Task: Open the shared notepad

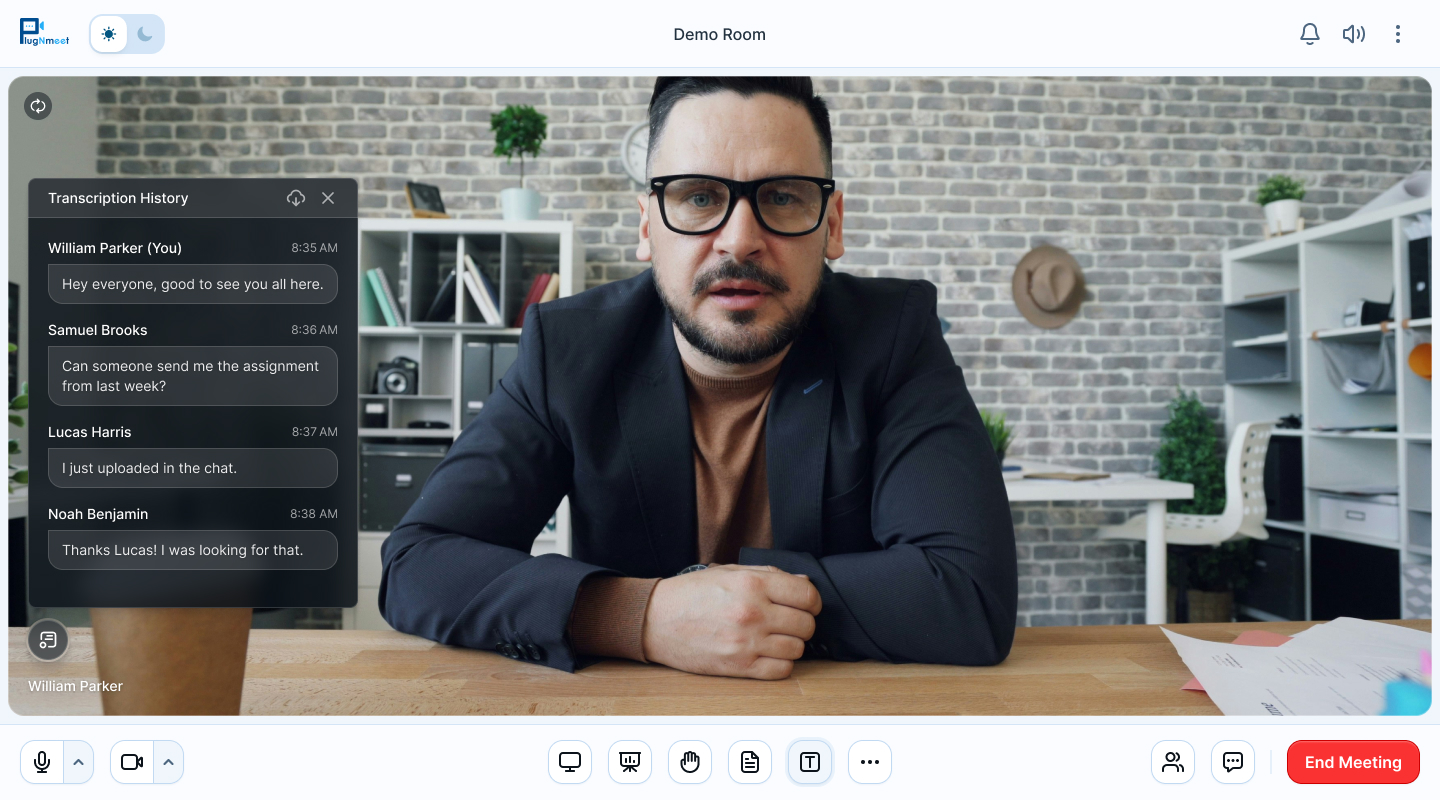Action: (750, 762)
